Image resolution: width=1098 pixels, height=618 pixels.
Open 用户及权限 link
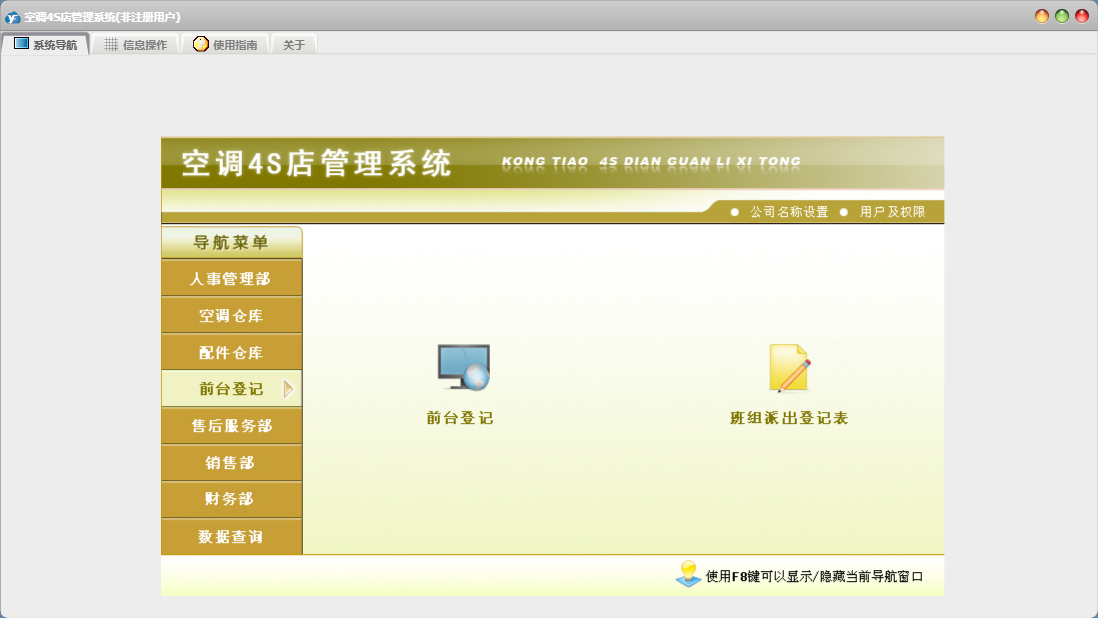[x=893, y=211]
